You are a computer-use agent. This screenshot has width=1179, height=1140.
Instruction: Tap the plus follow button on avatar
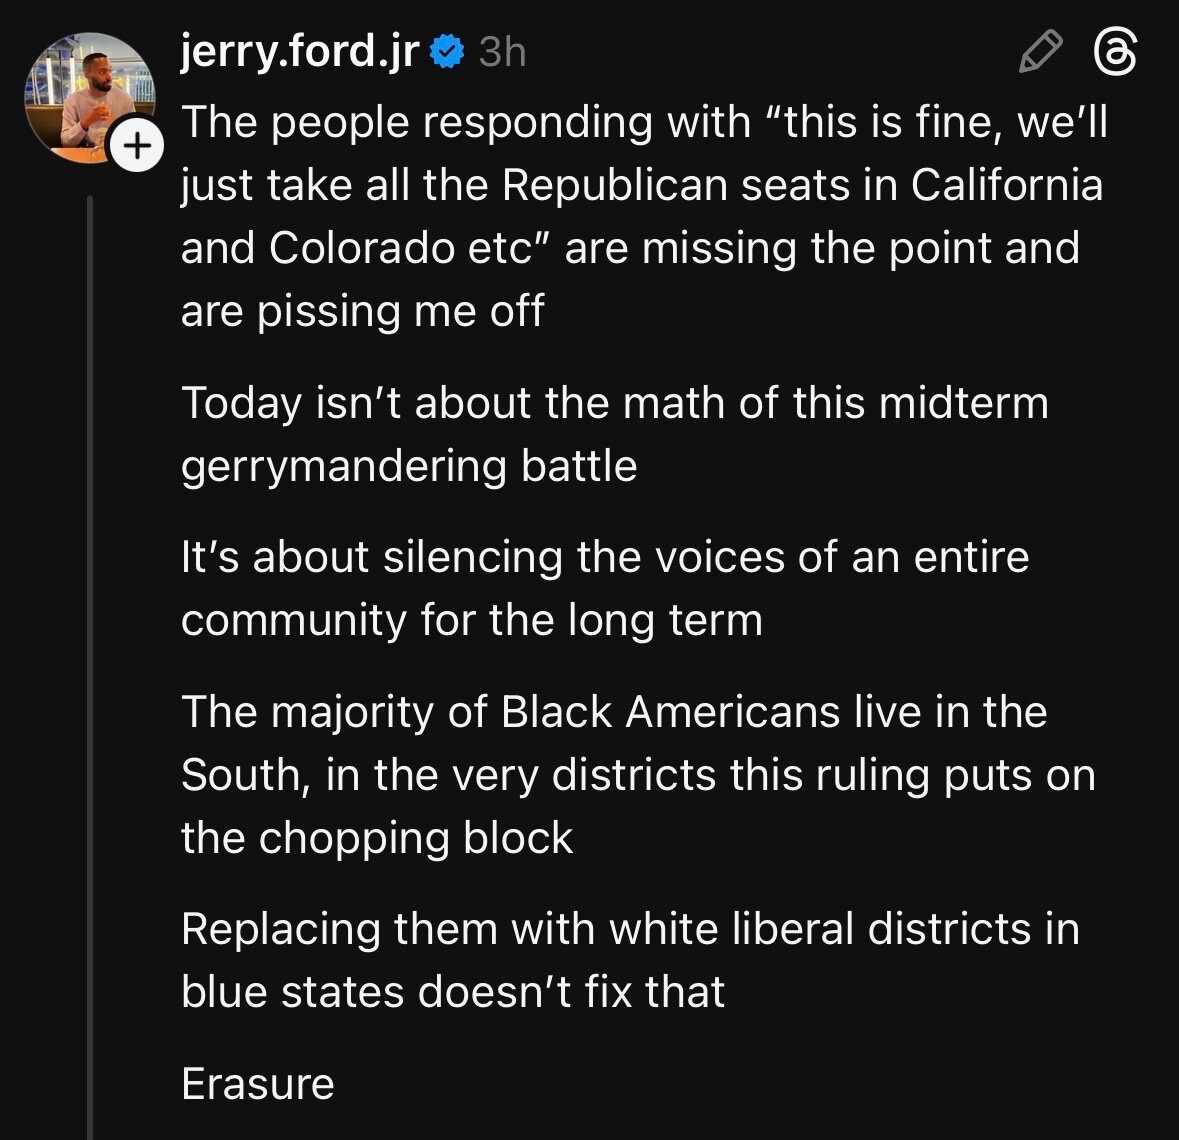(x=137, y=148)
